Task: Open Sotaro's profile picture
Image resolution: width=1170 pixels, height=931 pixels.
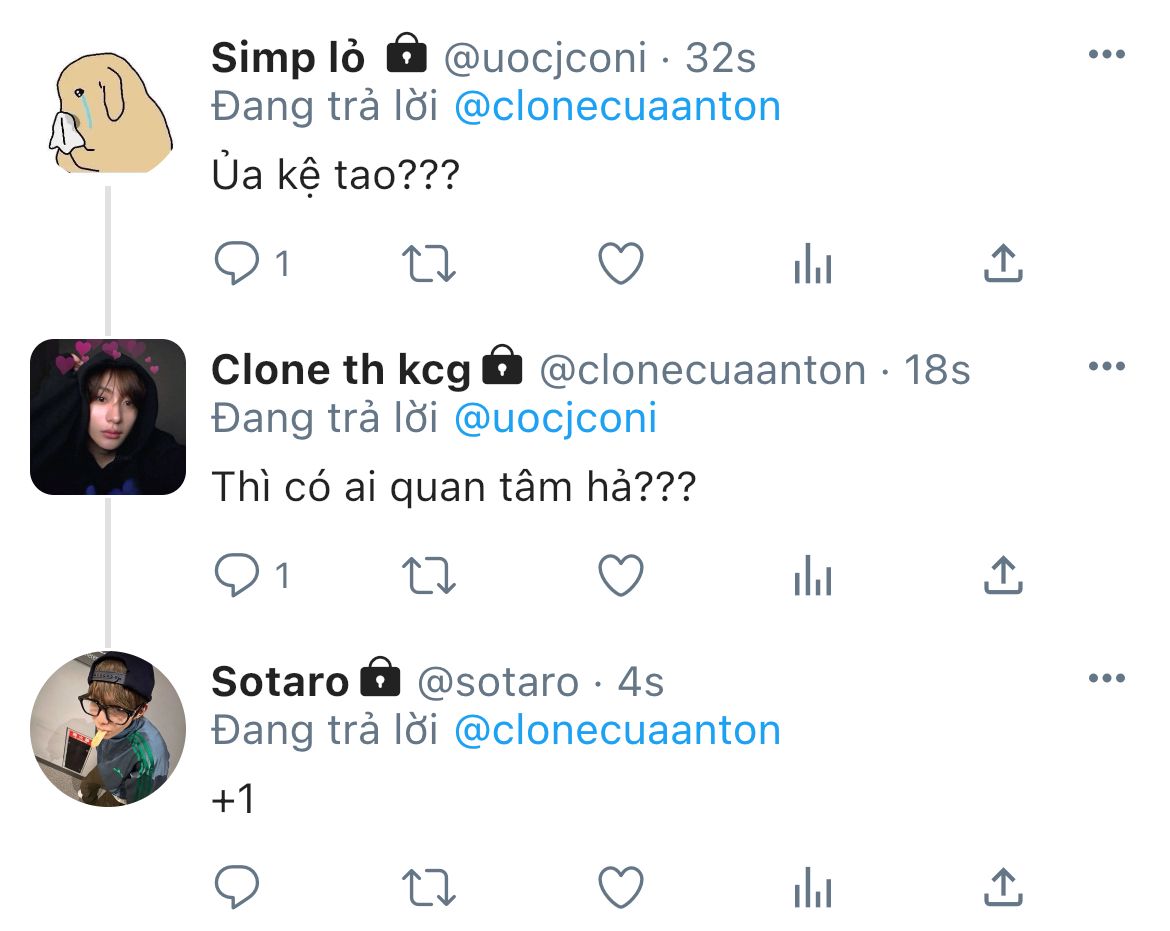Action: pyautogui.click(x=108, y=729)
